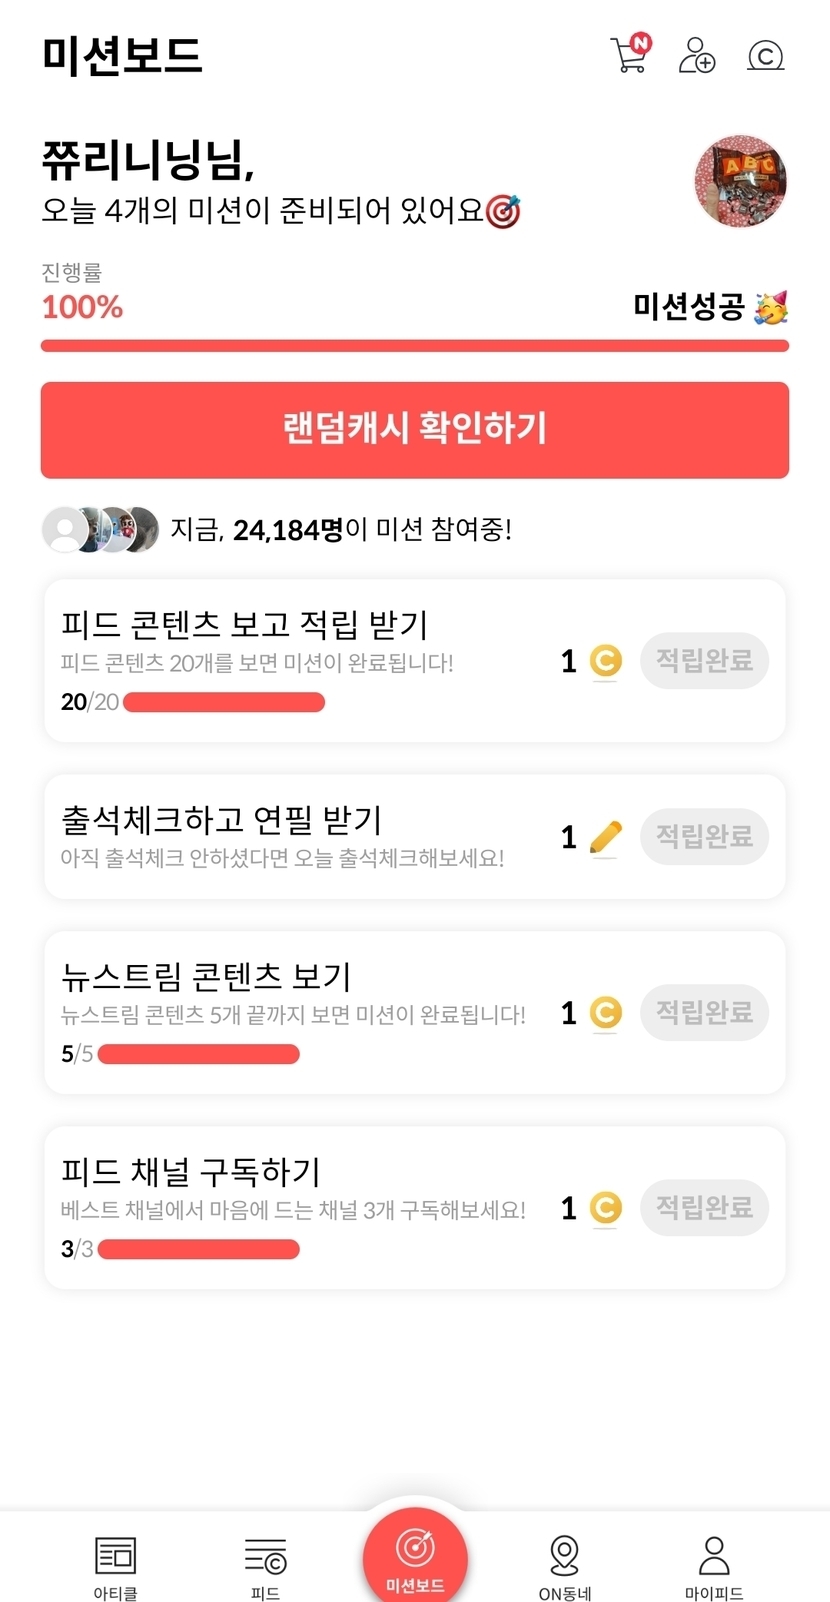Click the 100% mission progress bar

tap(415, 346)
